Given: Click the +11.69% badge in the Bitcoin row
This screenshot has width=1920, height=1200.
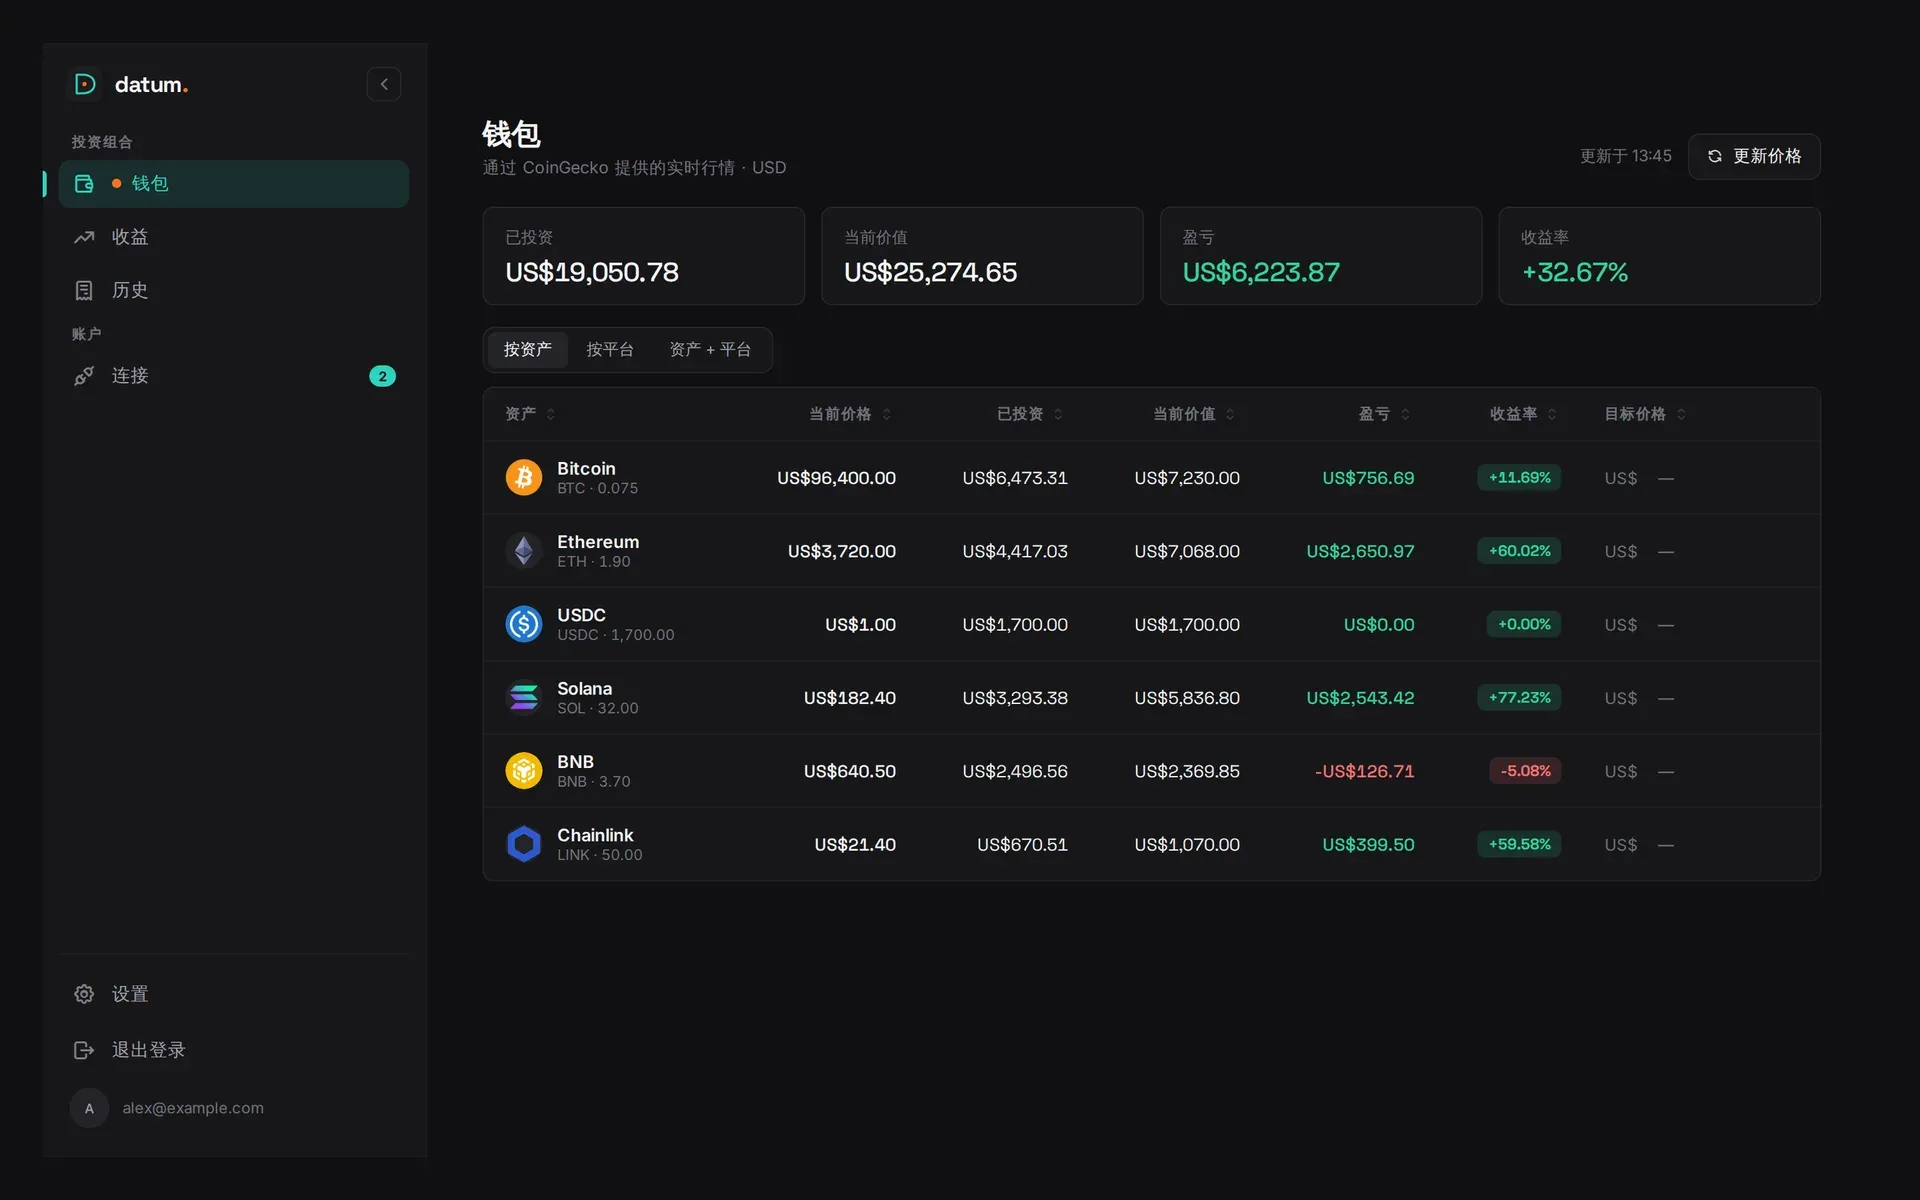Looking at the screenshot, I should click(1519, 478).
